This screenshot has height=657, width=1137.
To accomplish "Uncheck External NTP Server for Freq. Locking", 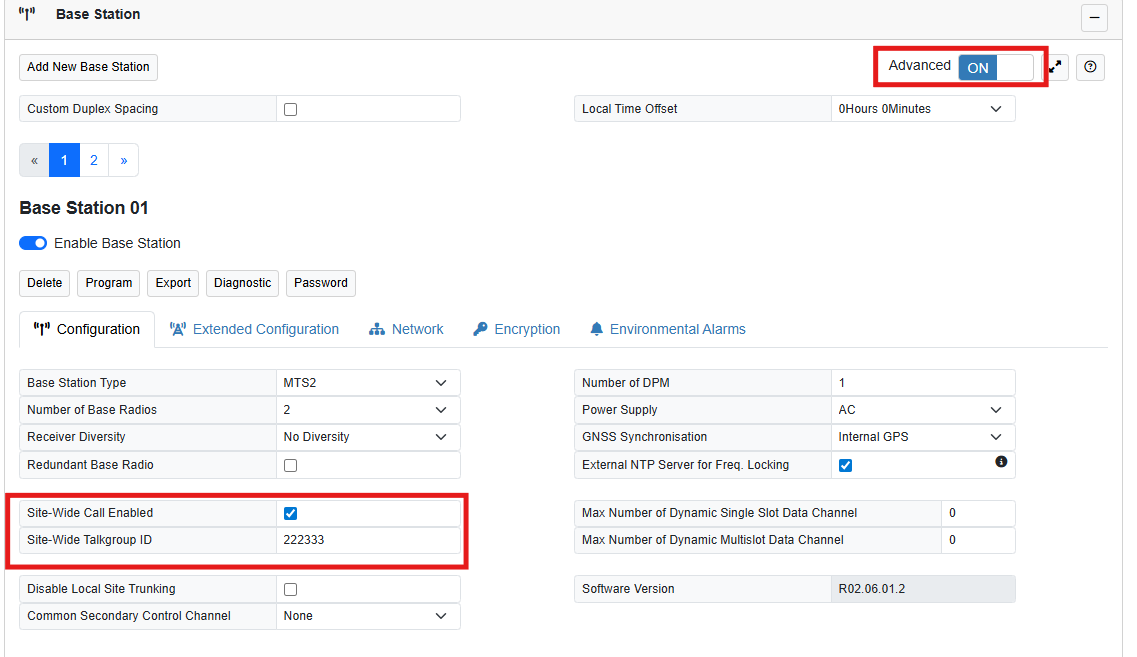I will pos(845,466).
